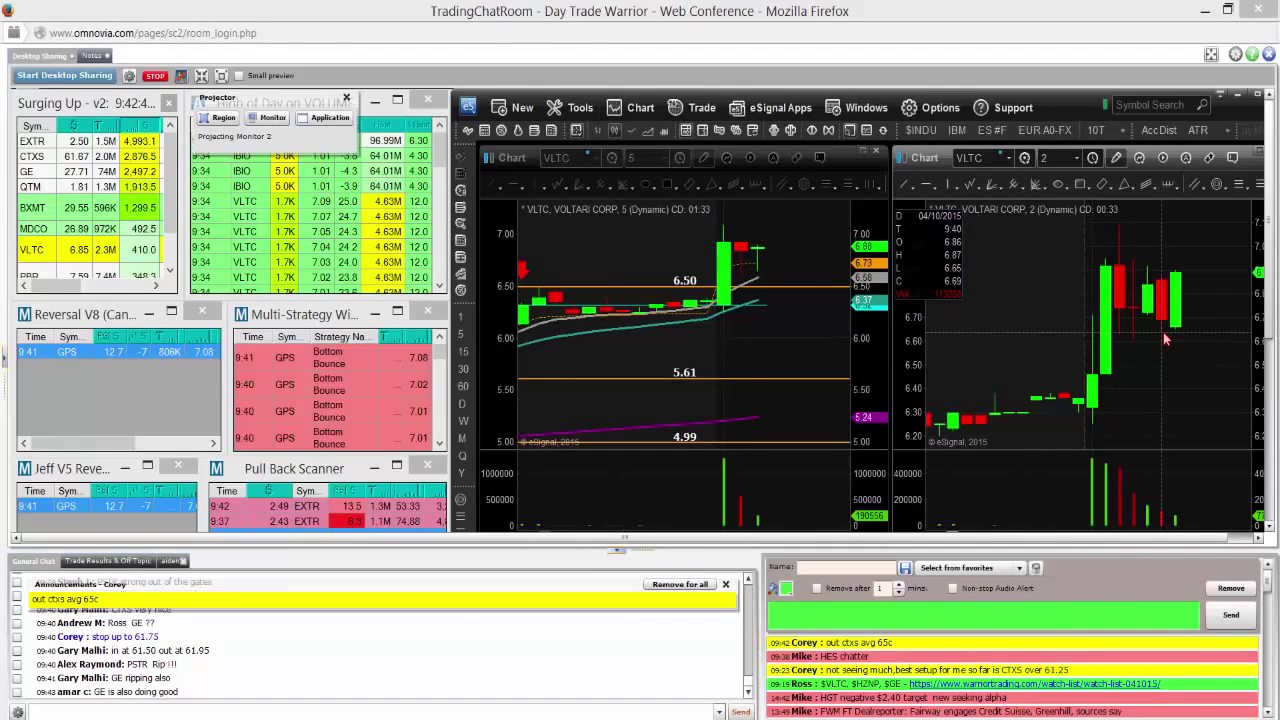Click the Remove button in announcements panel
The width and height of the screenshot is (1280, 720).
[1231, 588]
